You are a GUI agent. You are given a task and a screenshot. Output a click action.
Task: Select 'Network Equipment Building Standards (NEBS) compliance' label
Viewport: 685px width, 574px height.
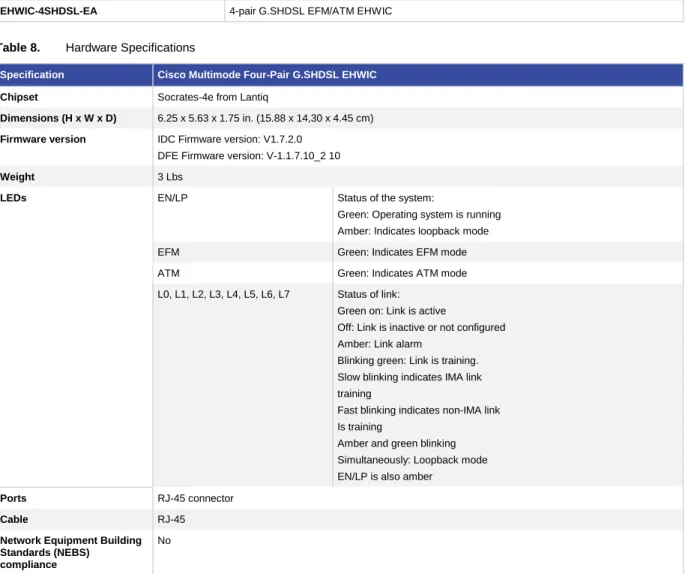(x=71, y=552)
